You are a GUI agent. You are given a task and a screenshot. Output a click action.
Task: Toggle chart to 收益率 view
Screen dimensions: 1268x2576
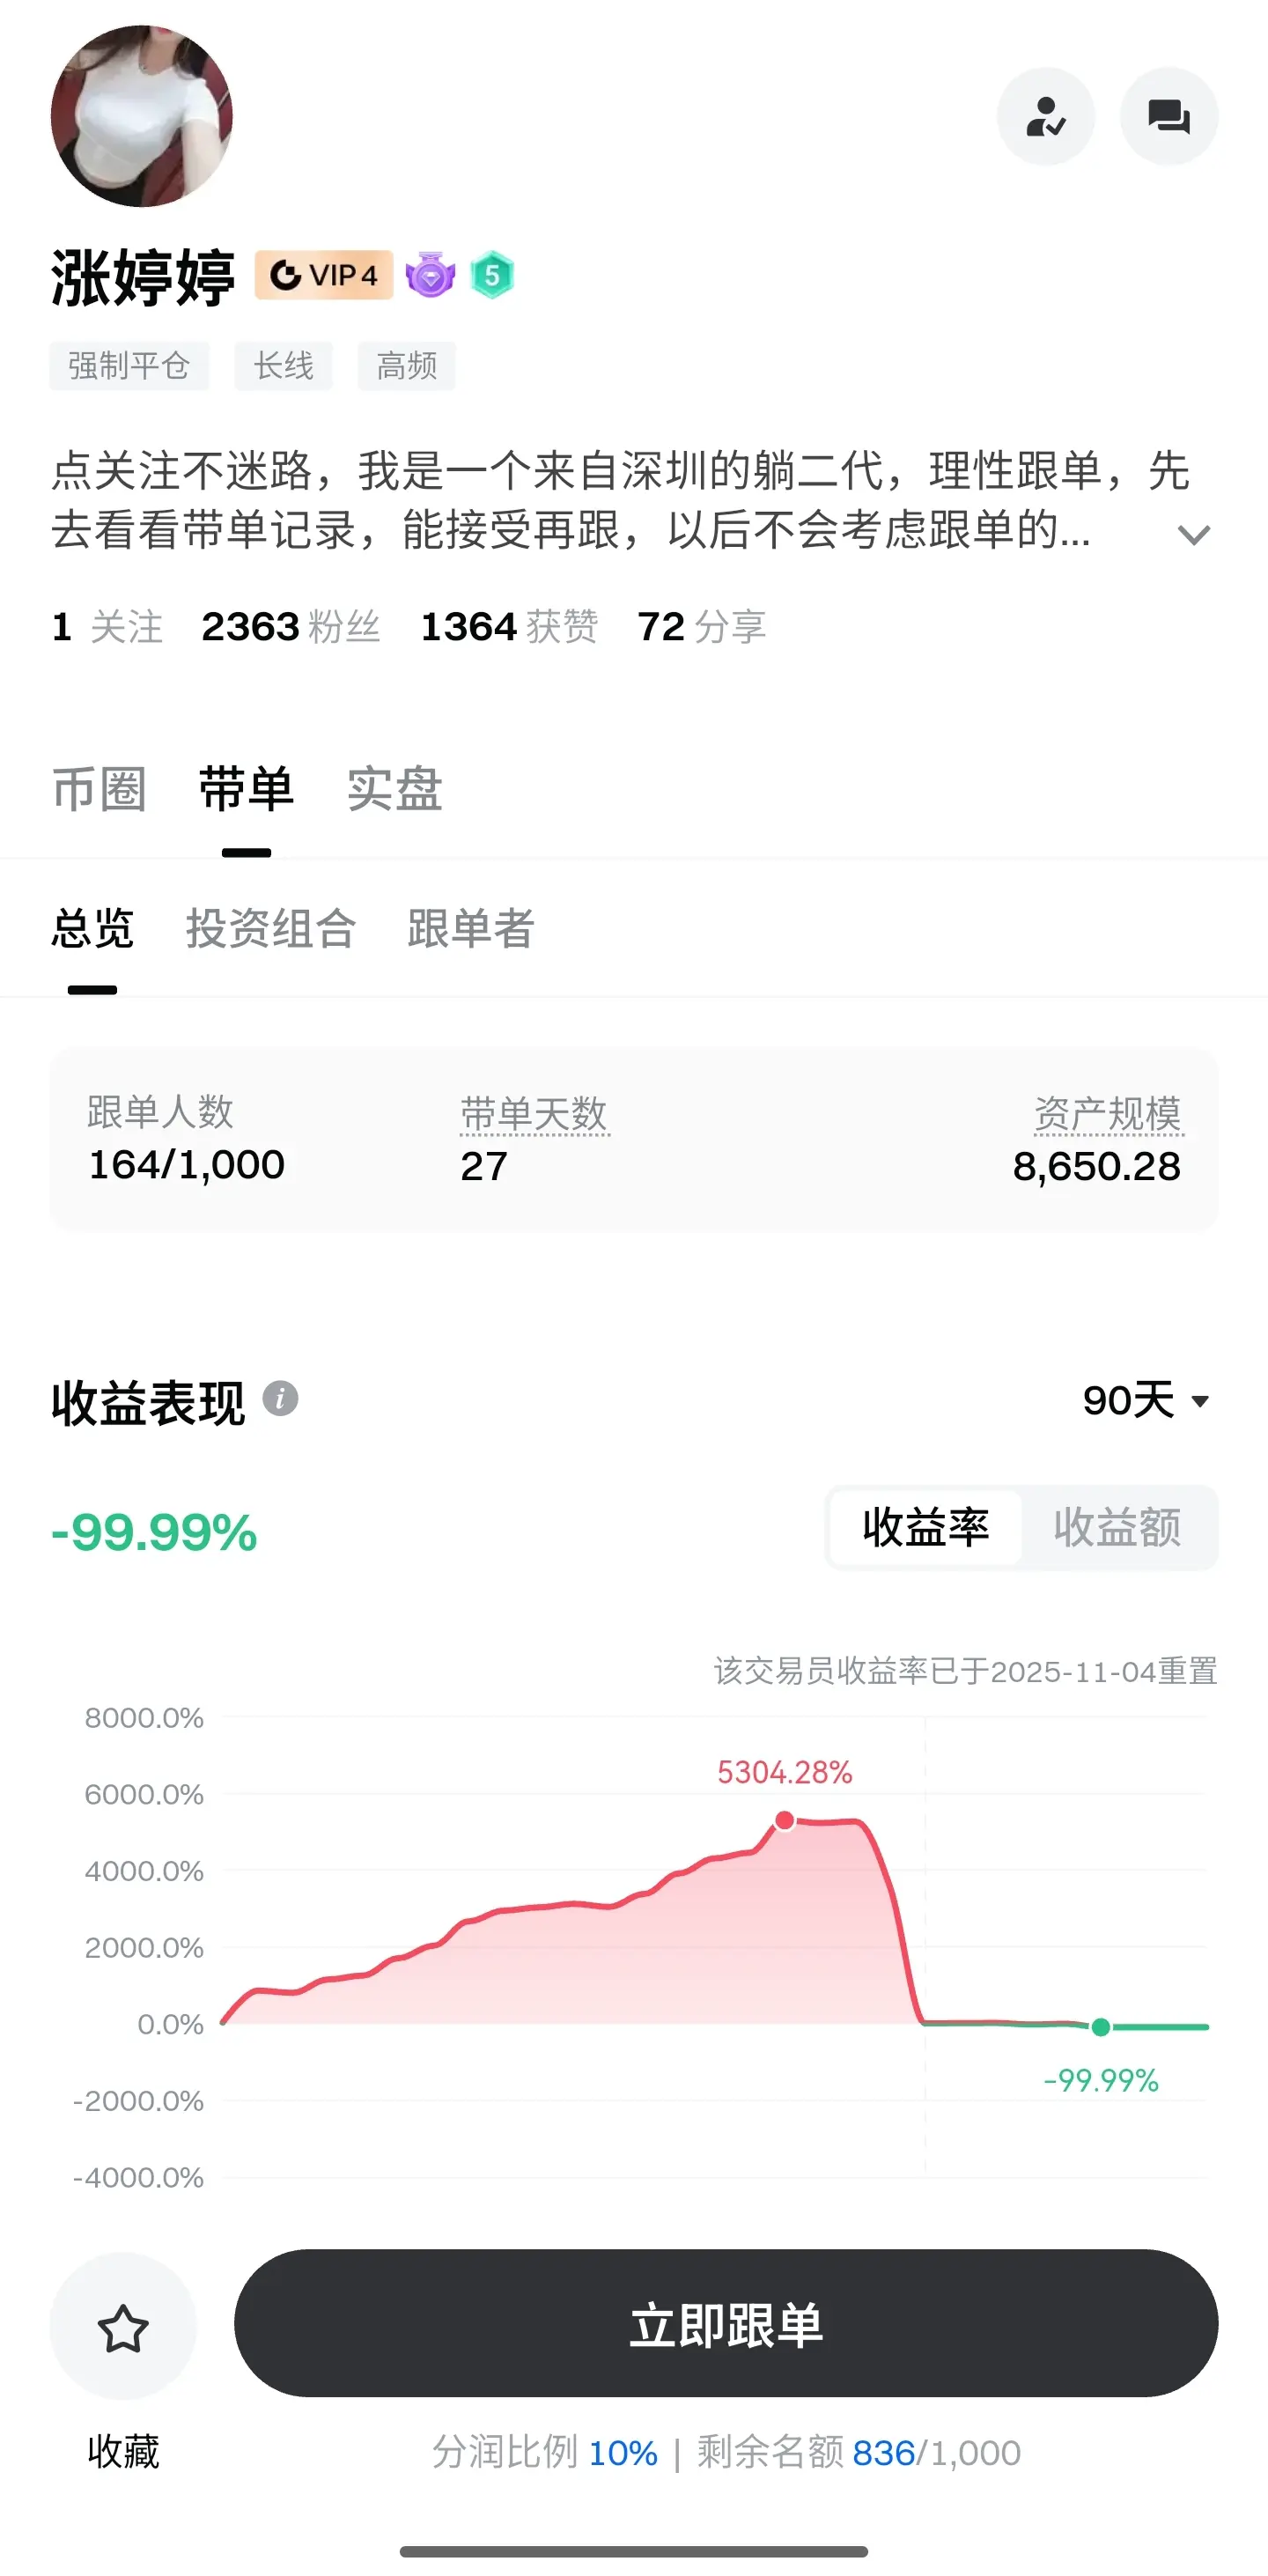pyautogui.click(x=926, y=1528)
